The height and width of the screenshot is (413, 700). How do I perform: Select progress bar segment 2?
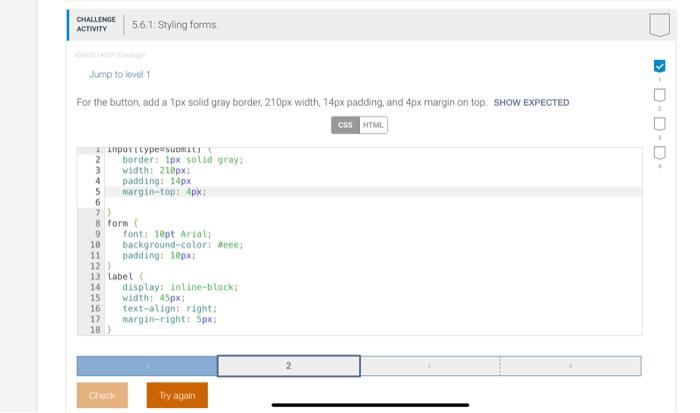click(x=288, y=366)
